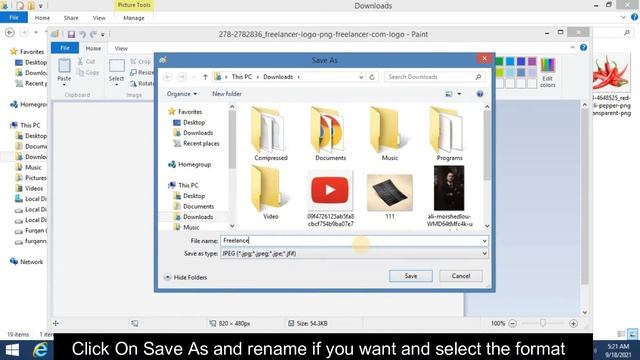Click Downloads breadcrumb in address bar
640x360 pixels.
278,77
